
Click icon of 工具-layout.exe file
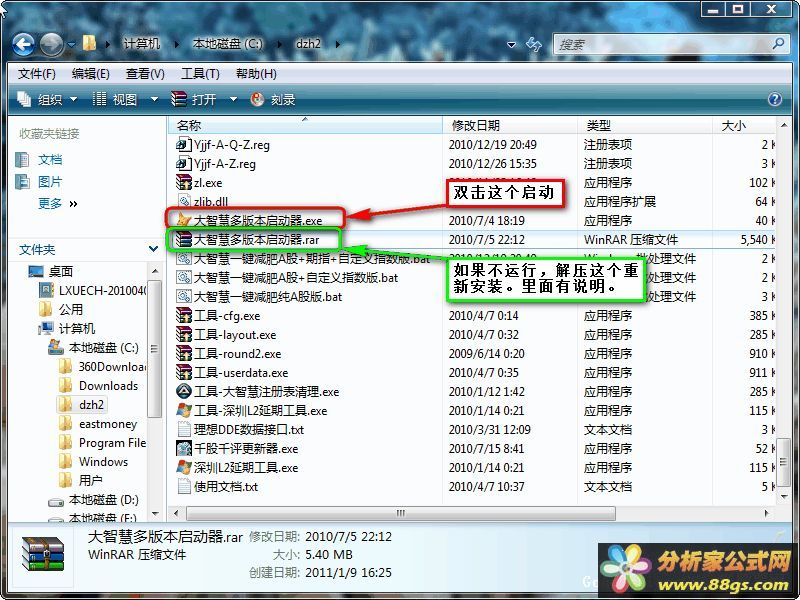click(x=183, y=335)
